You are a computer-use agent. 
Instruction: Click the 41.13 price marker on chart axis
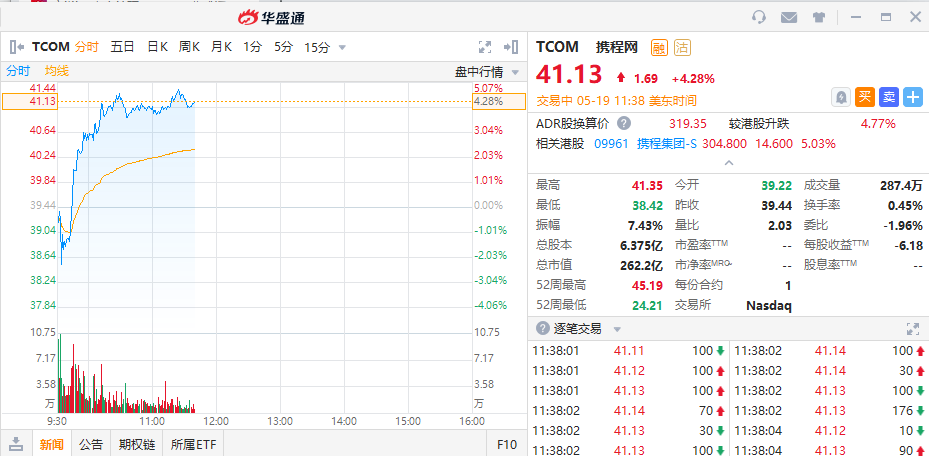30,102
